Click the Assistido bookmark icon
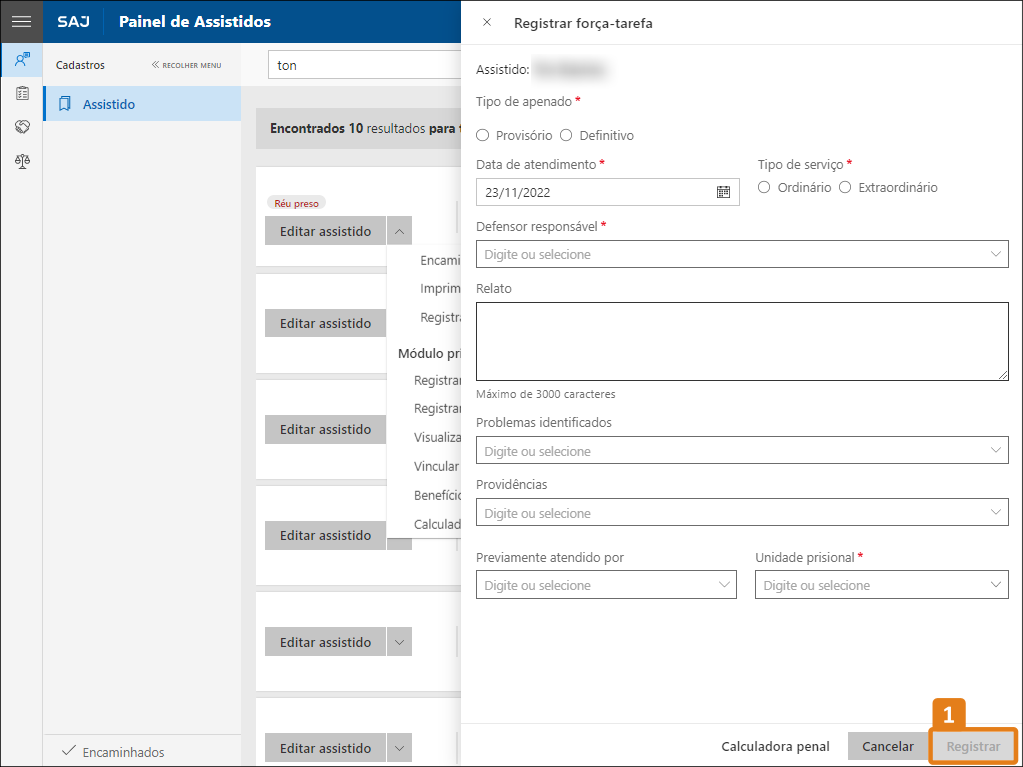The height and width of the screenshot is (767, 1023). [65, 104]
